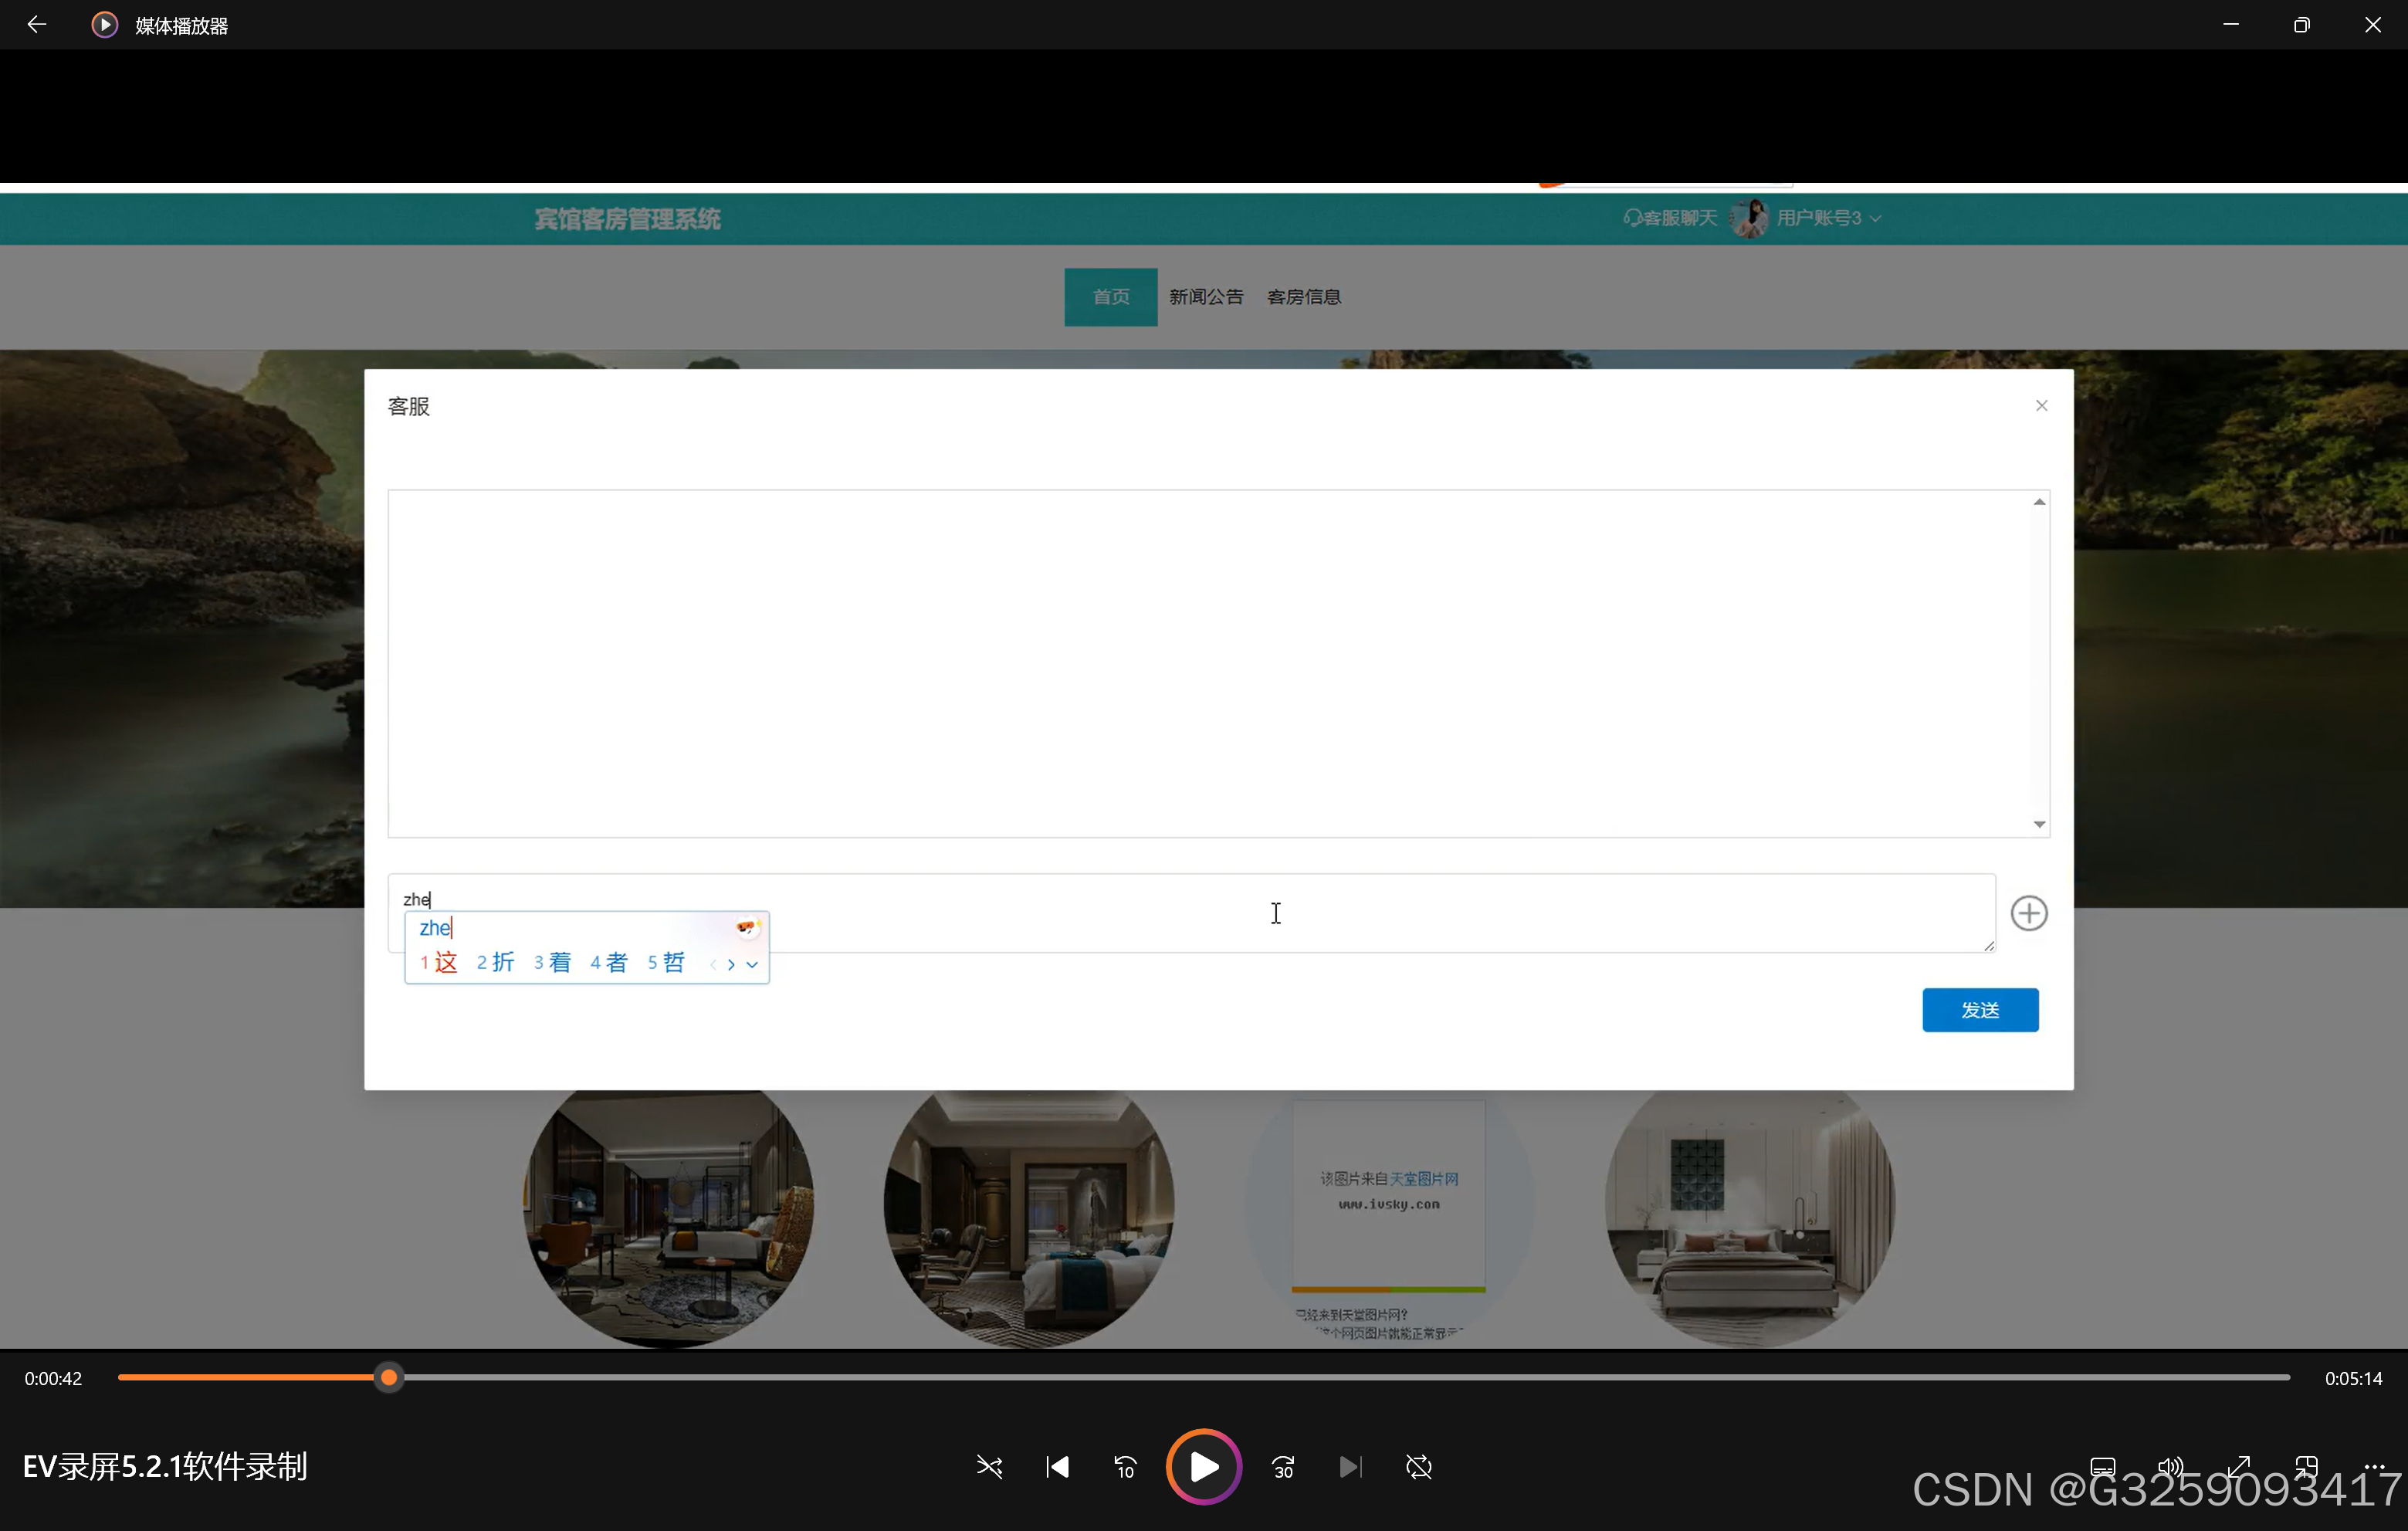
Task: Click the plus circle attachment icon
Action: click(2028, 912)
